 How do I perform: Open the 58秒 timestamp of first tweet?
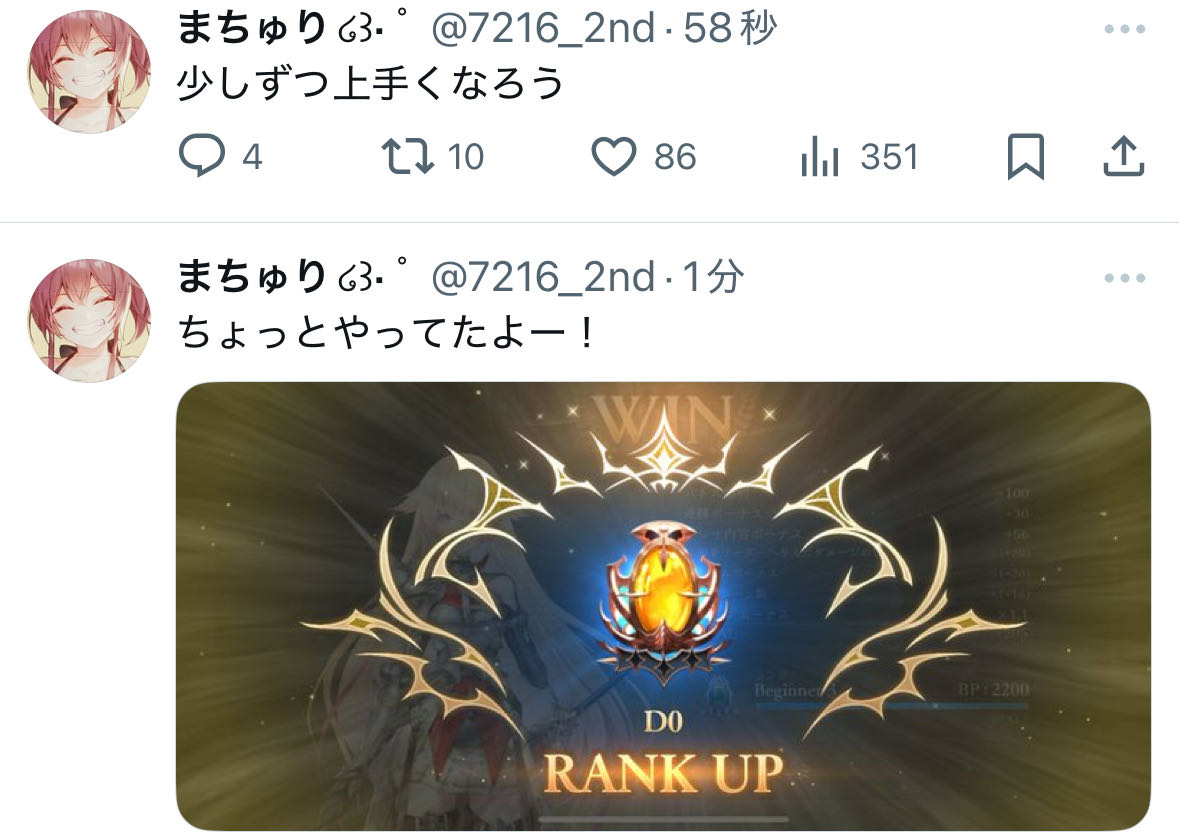(x=730, y=29)
